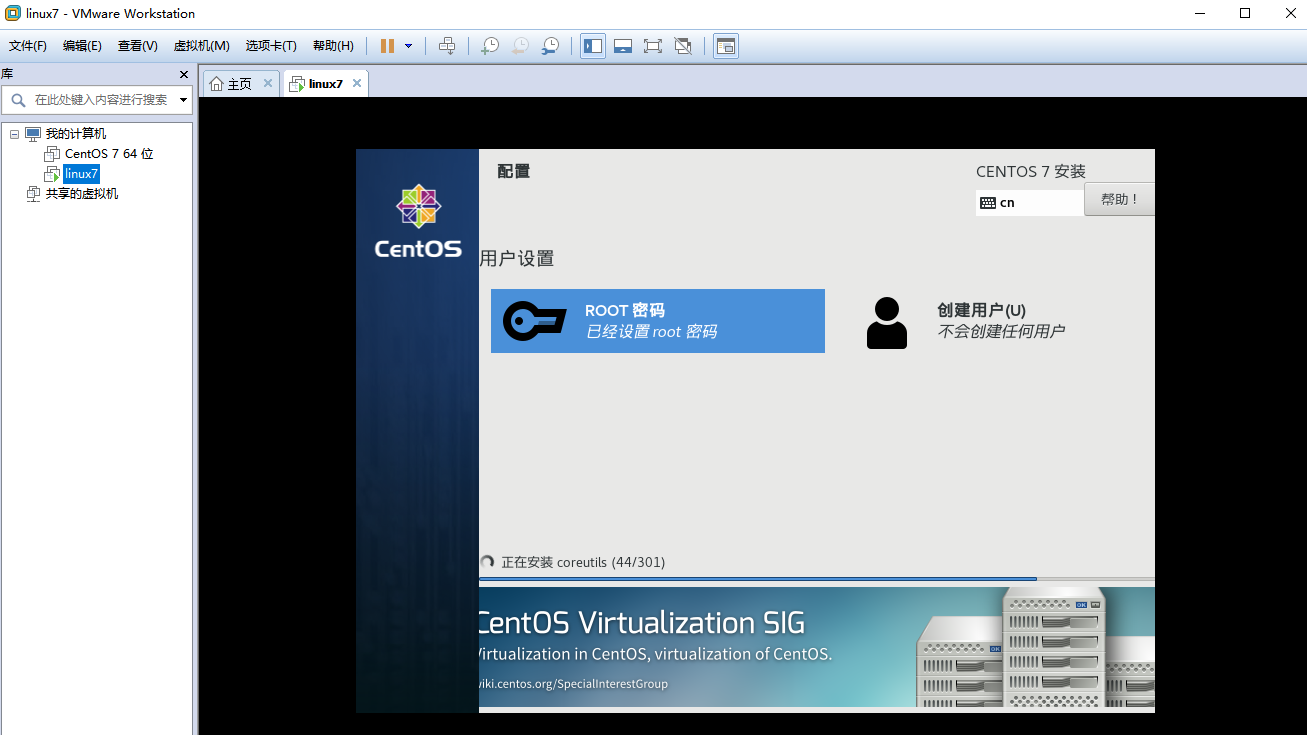Send Ctrl+Alt+Del to the guest via toolbar icon
Image resolution: width=1307 pixels, height=735 pixels.
coord(447,46)
